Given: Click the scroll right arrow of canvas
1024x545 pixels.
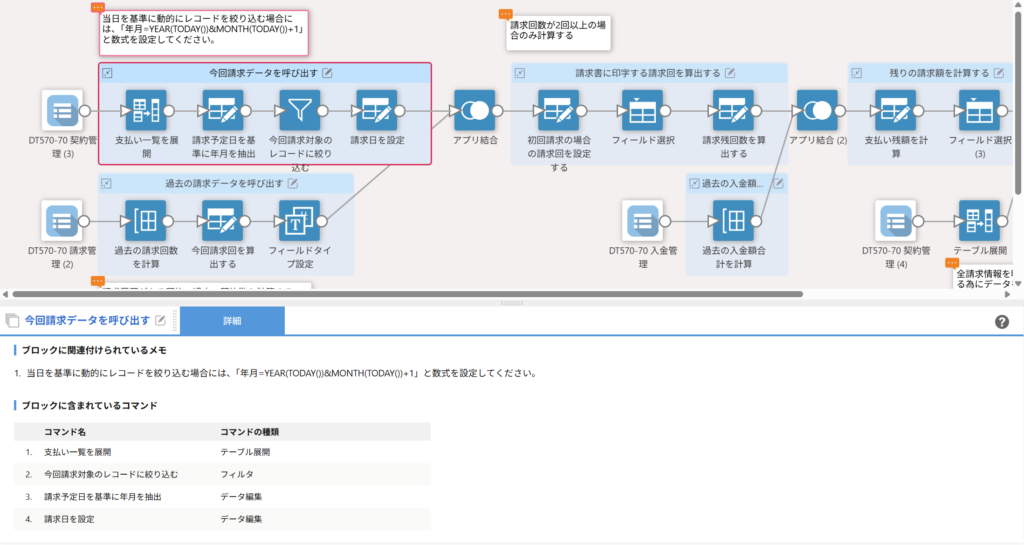Looking at the screenshot, I should pos(1008,294).
